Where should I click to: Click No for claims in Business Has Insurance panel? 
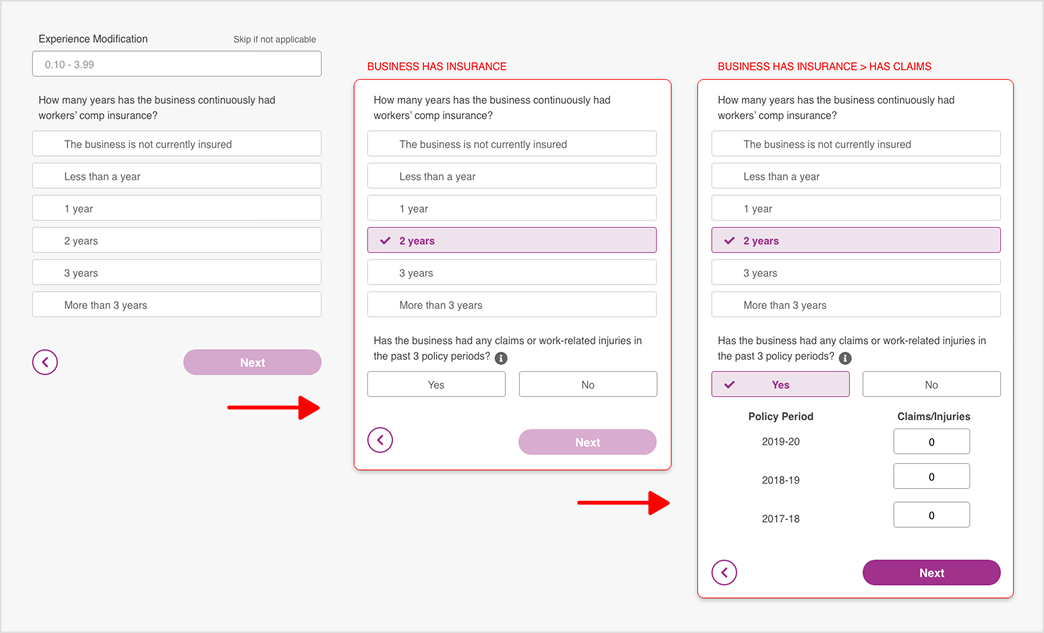coord(588,384)
